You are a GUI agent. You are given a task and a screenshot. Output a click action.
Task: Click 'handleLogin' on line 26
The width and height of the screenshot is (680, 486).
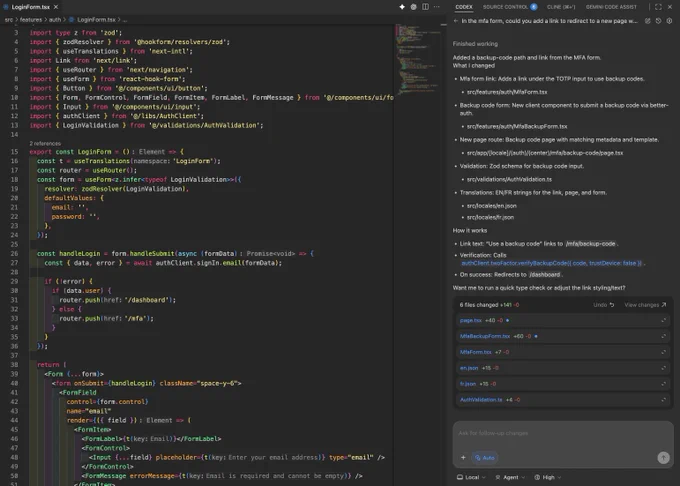pyautogui.click(x=79, y=254)
